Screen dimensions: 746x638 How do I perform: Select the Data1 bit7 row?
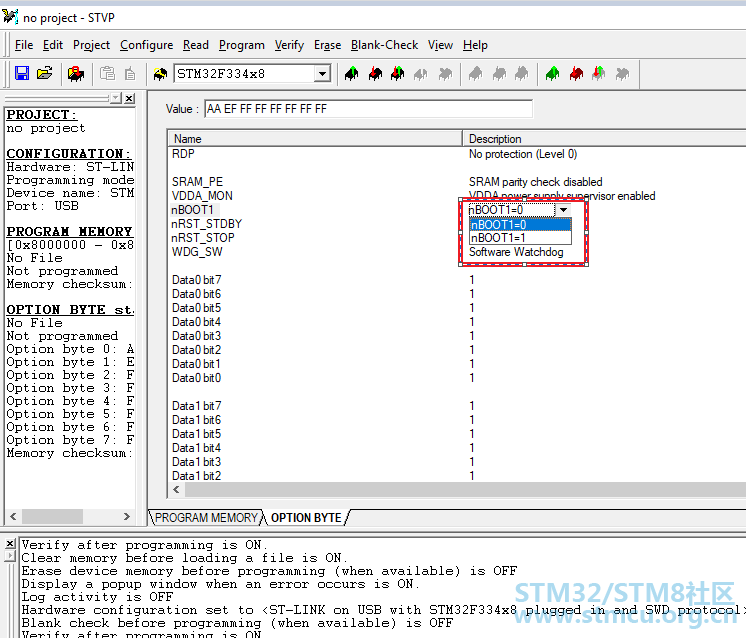(196, 406)
